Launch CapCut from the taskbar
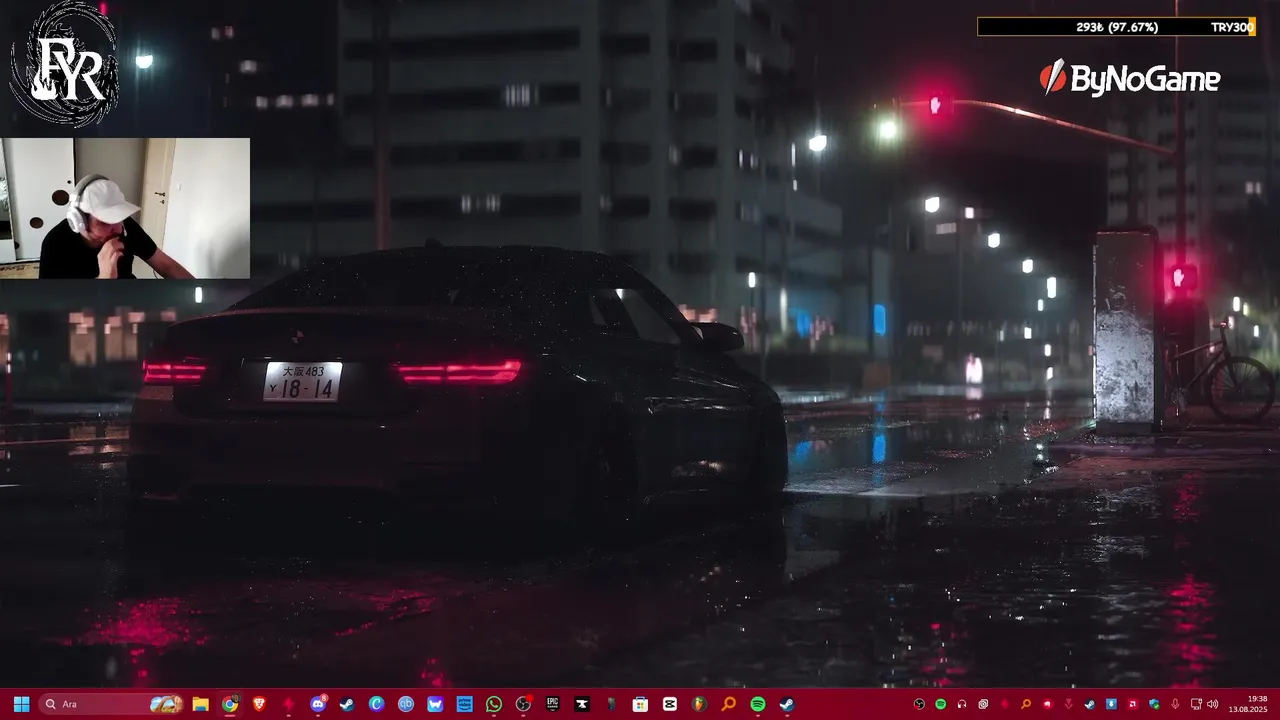Screen dimensions: 1280x720 click(x=670, y=704)
